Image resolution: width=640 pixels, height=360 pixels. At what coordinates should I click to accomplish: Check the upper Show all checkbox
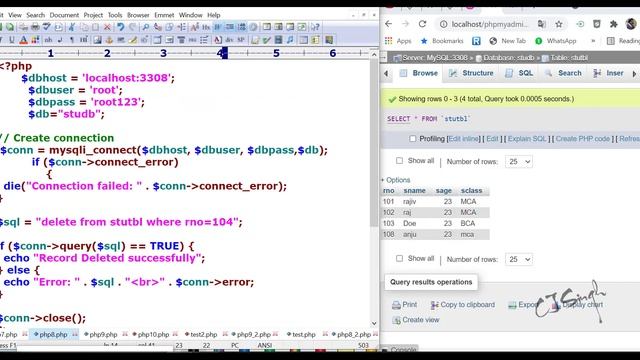pos(399,161)
